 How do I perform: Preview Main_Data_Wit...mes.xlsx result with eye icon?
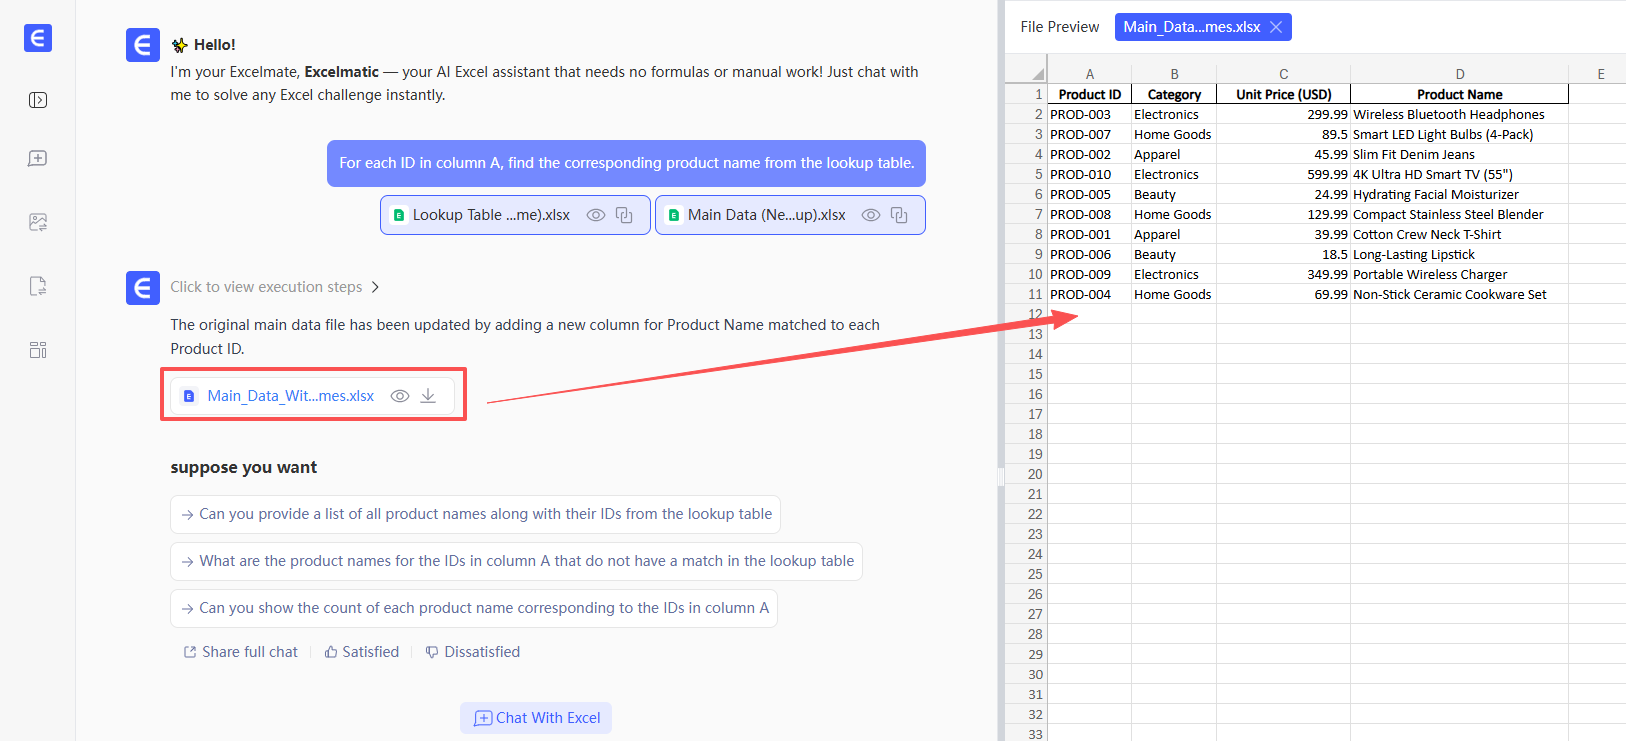point(400,396)
